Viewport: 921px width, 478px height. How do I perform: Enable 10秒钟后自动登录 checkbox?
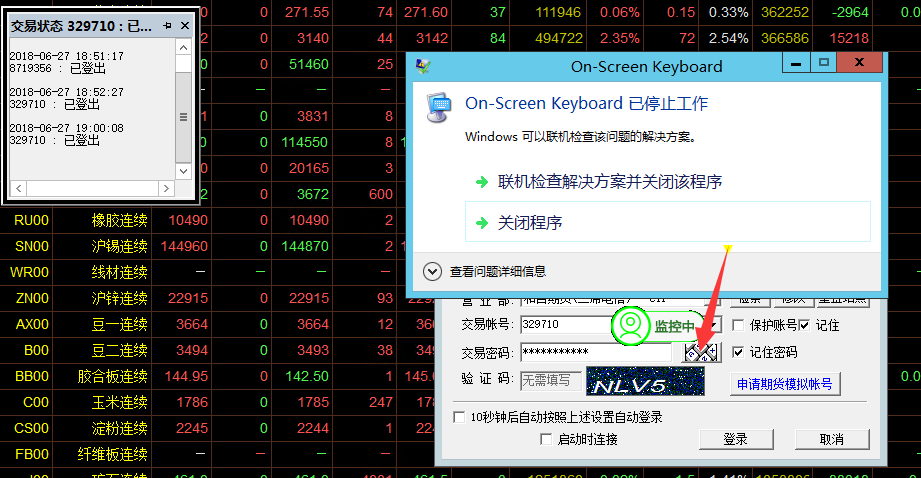click(x=459, y=418)
